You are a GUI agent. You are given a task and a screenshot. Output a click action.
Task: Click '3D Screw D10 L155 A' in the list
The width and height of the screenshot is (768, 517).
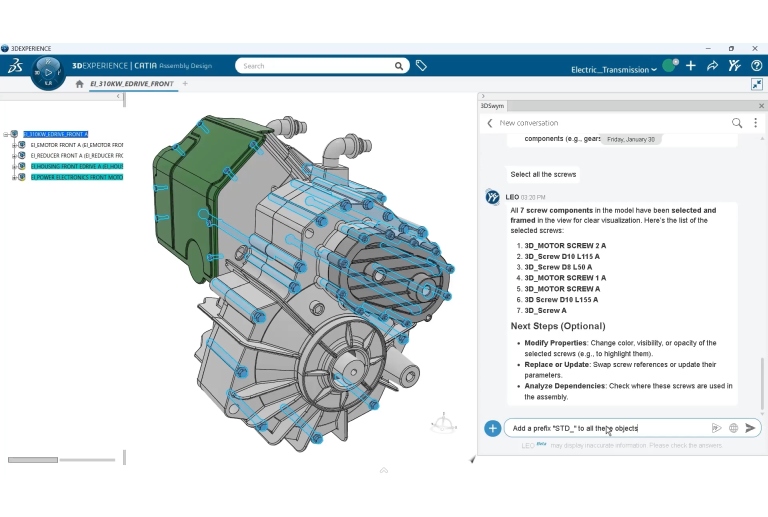(561, 300)
